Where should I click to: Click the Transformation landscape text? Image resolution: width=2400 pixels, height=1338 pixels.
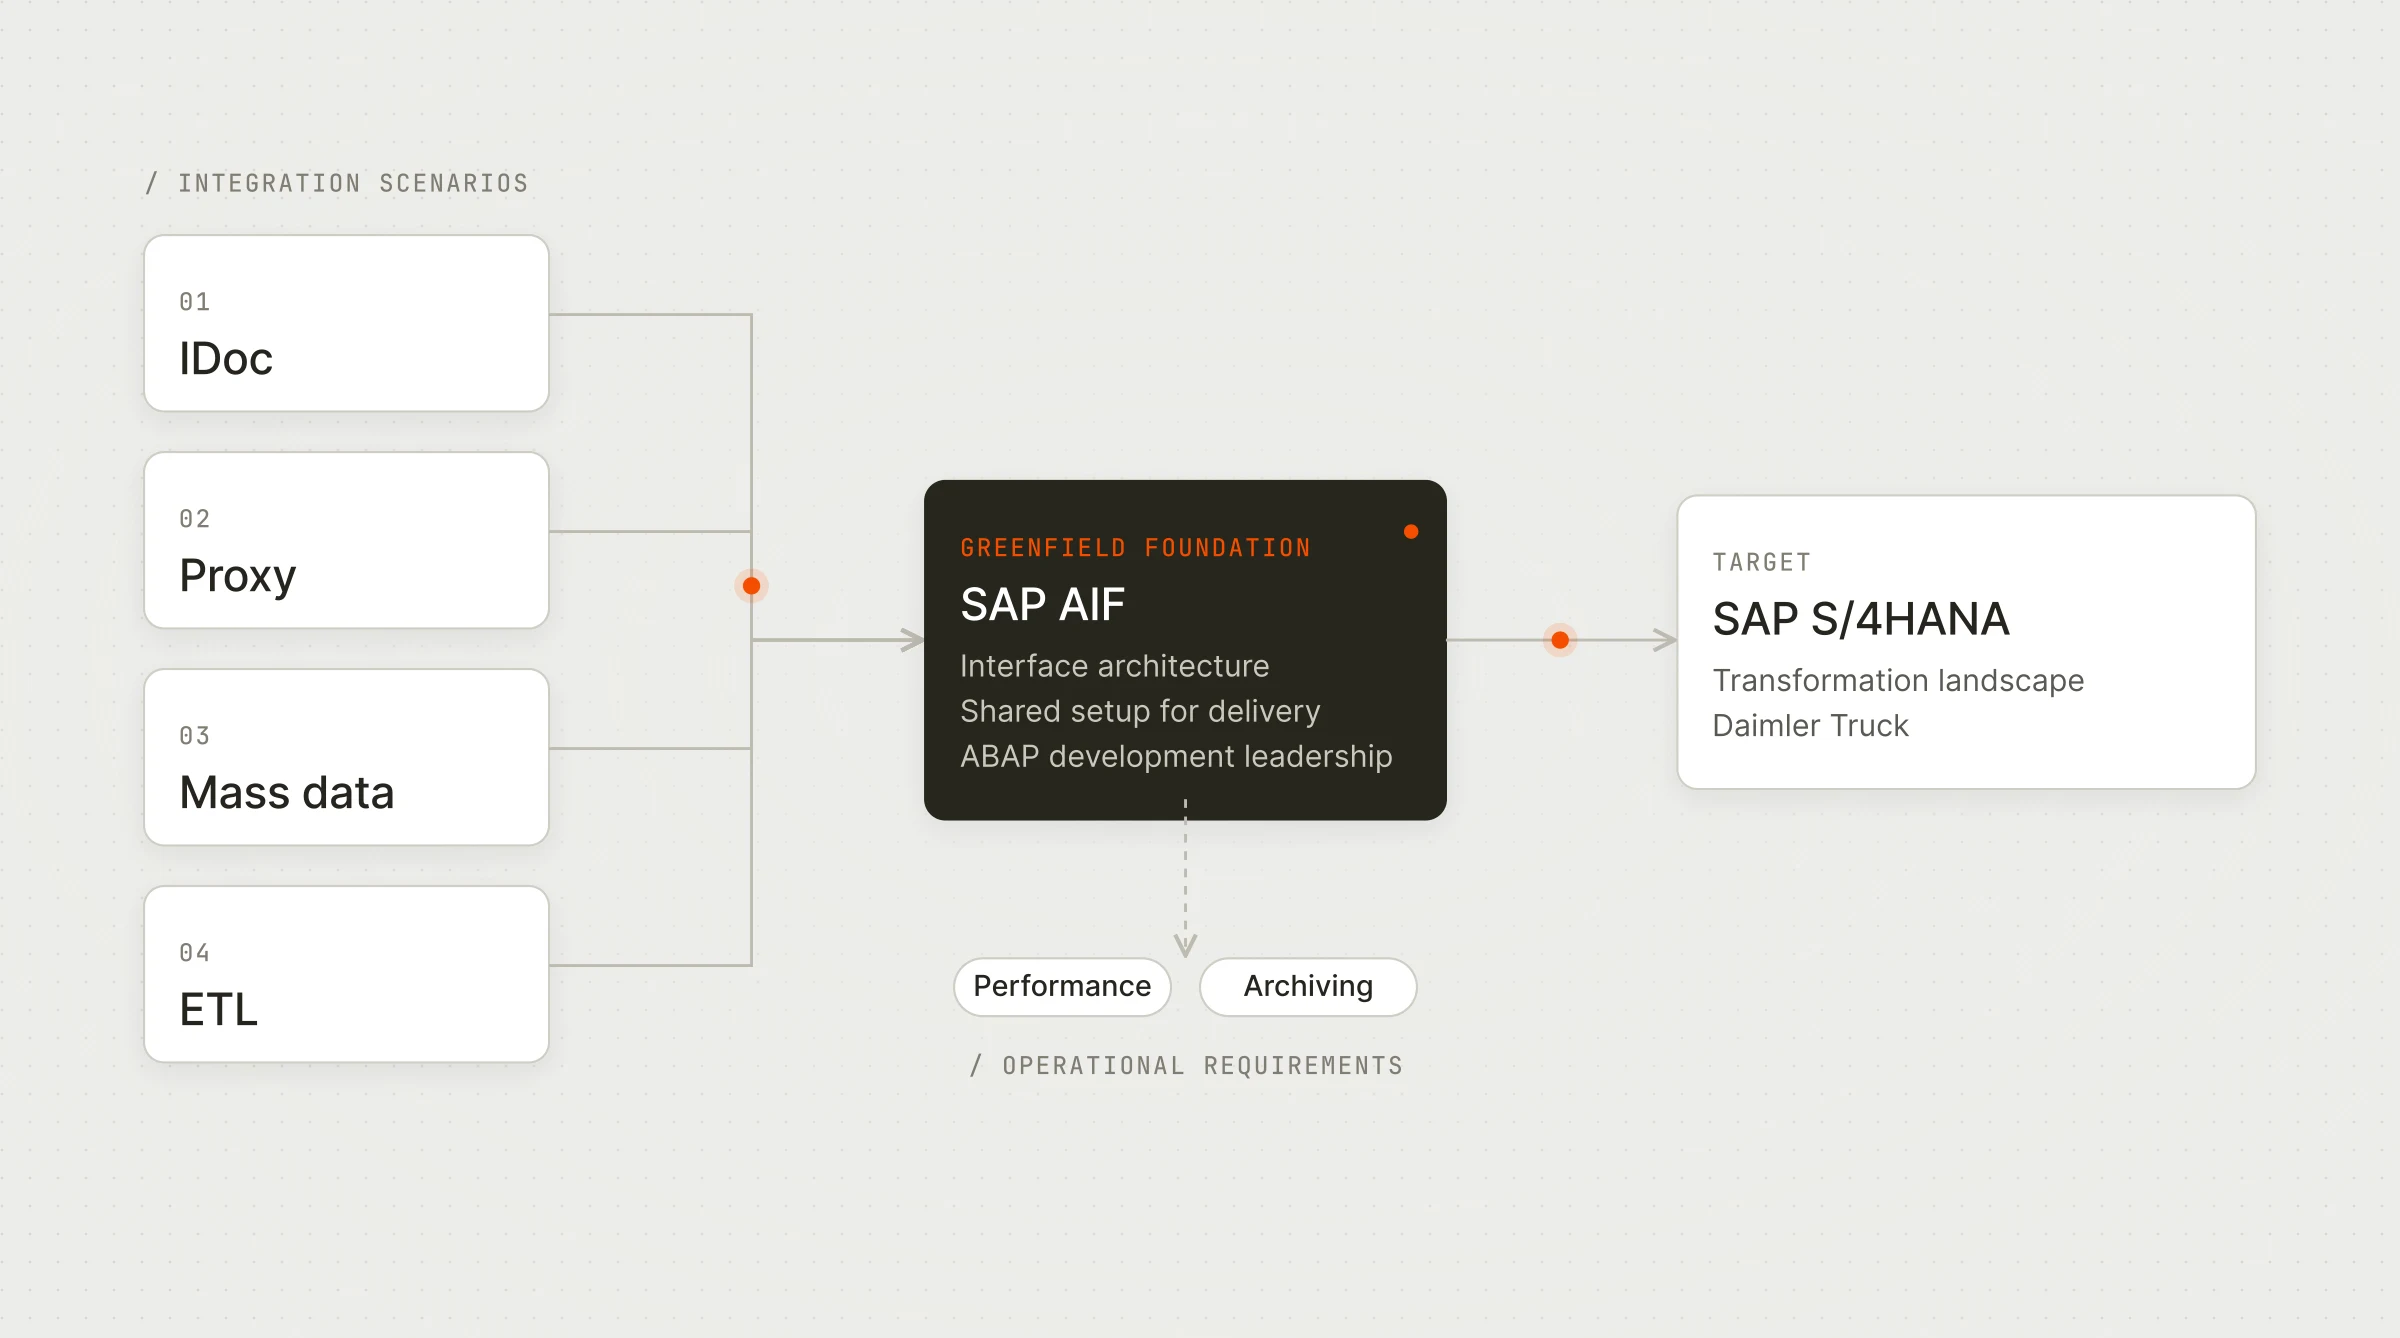[x=1898, y=680]
